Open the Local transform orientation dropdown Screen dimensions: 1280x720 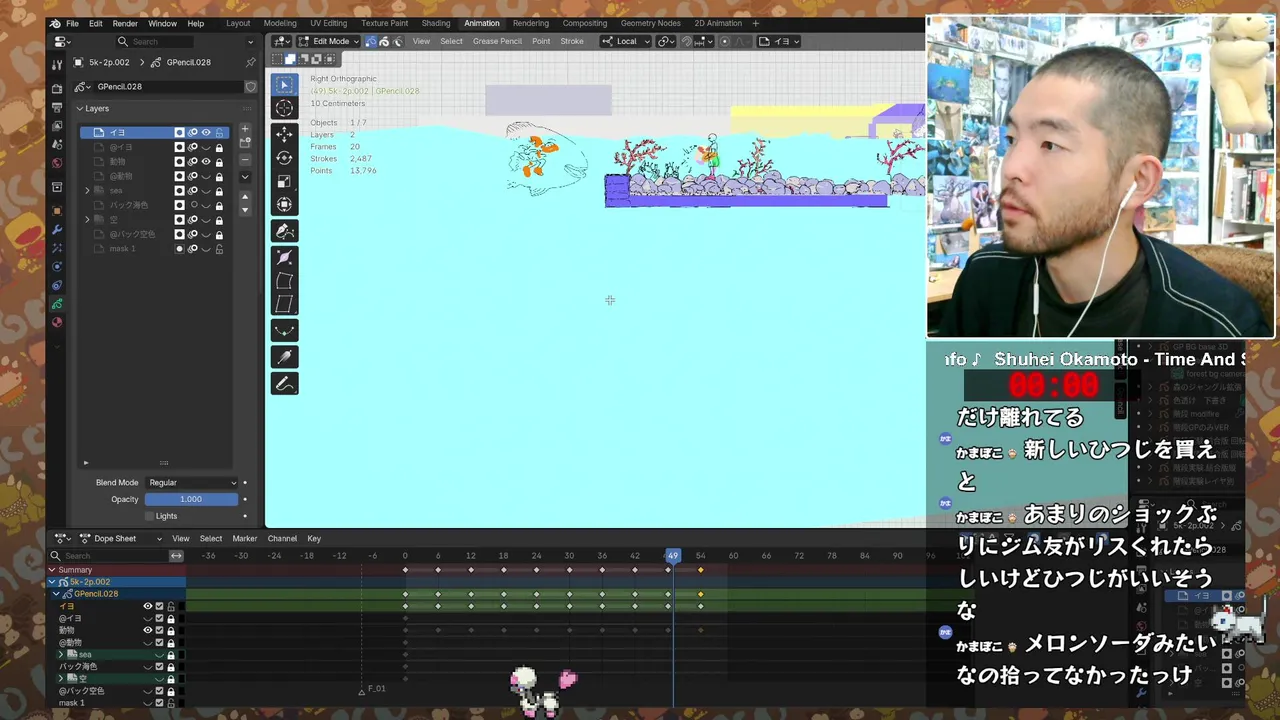click(x=625, y=41)
